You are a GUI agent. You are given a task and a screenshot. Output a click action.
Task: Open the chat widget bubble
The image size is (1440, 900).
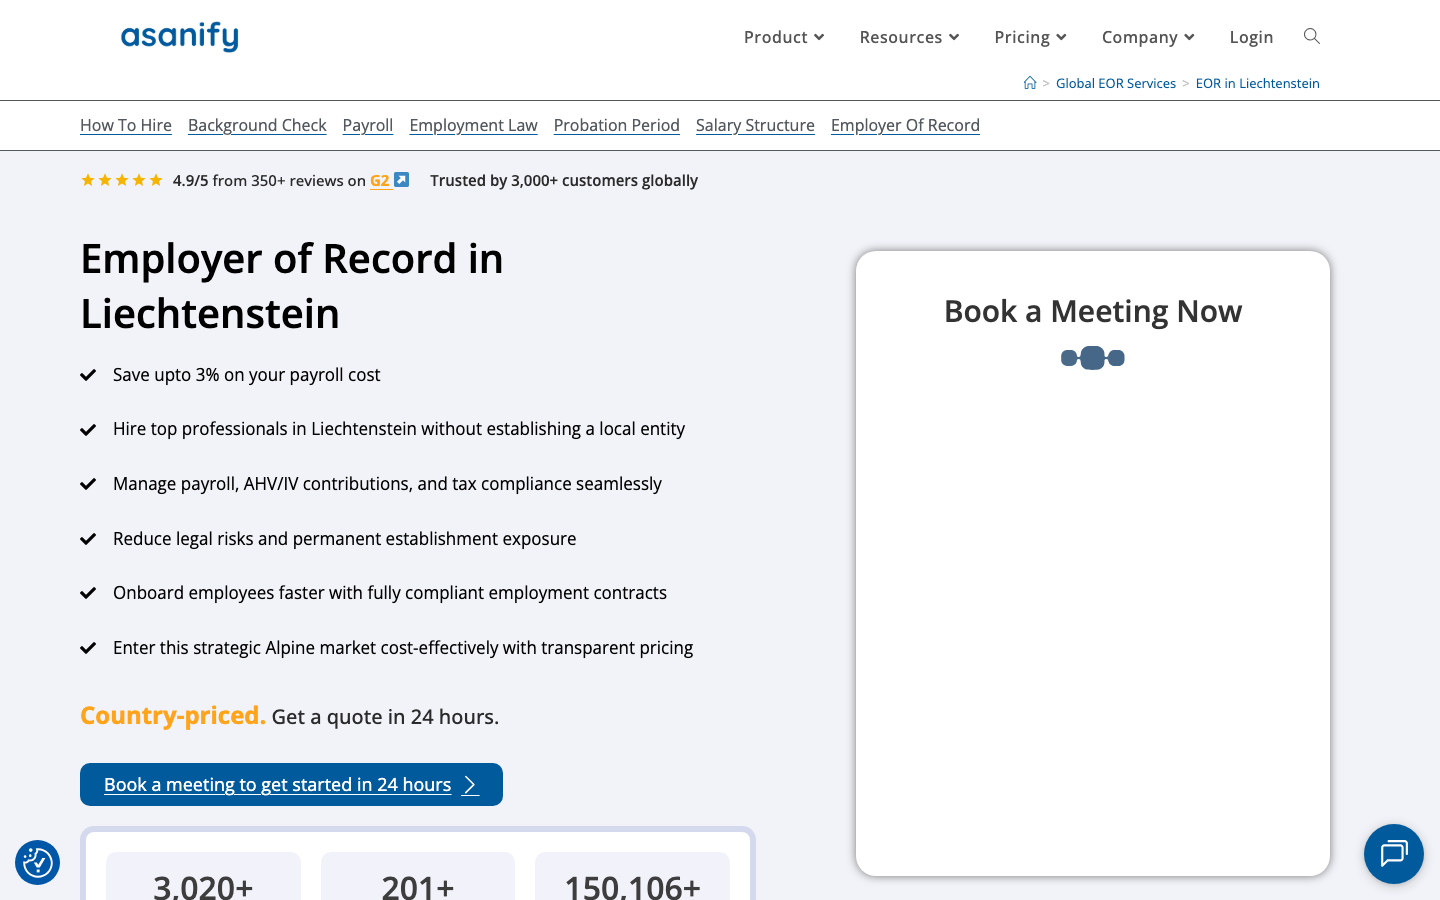1393,854
